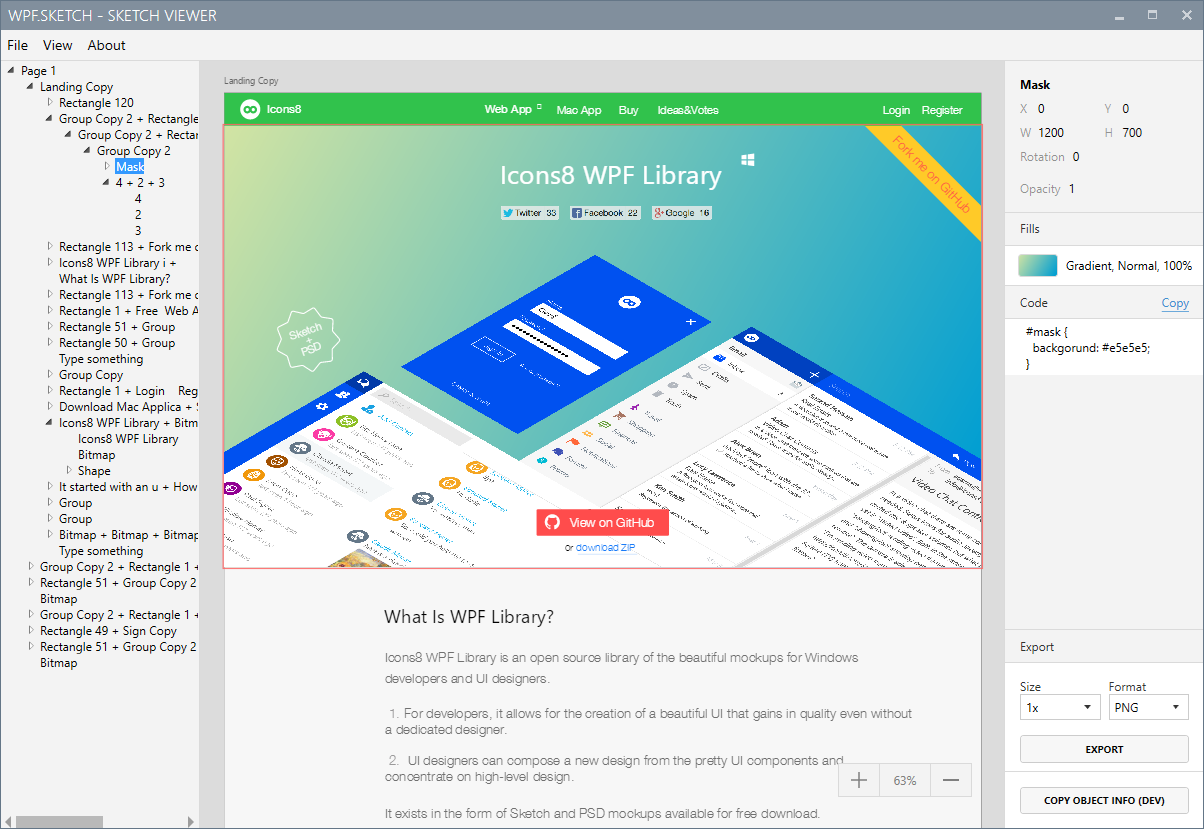Collapse the Group Copy 2 node above Mask
1204x829 pixels.
[x=87, y=150]
